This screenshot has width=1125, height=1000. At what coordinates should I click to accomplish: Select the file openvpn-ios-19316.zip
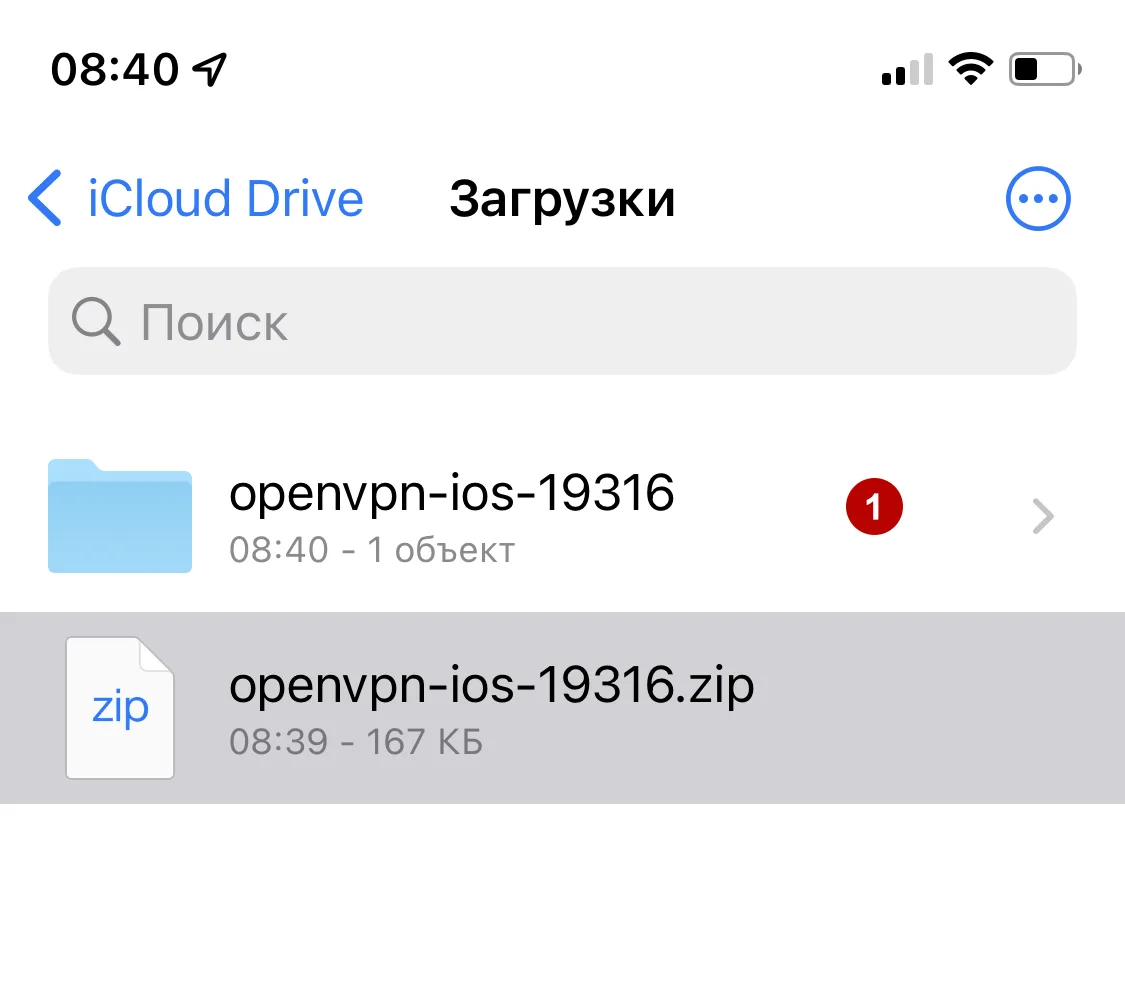(490, 685)
